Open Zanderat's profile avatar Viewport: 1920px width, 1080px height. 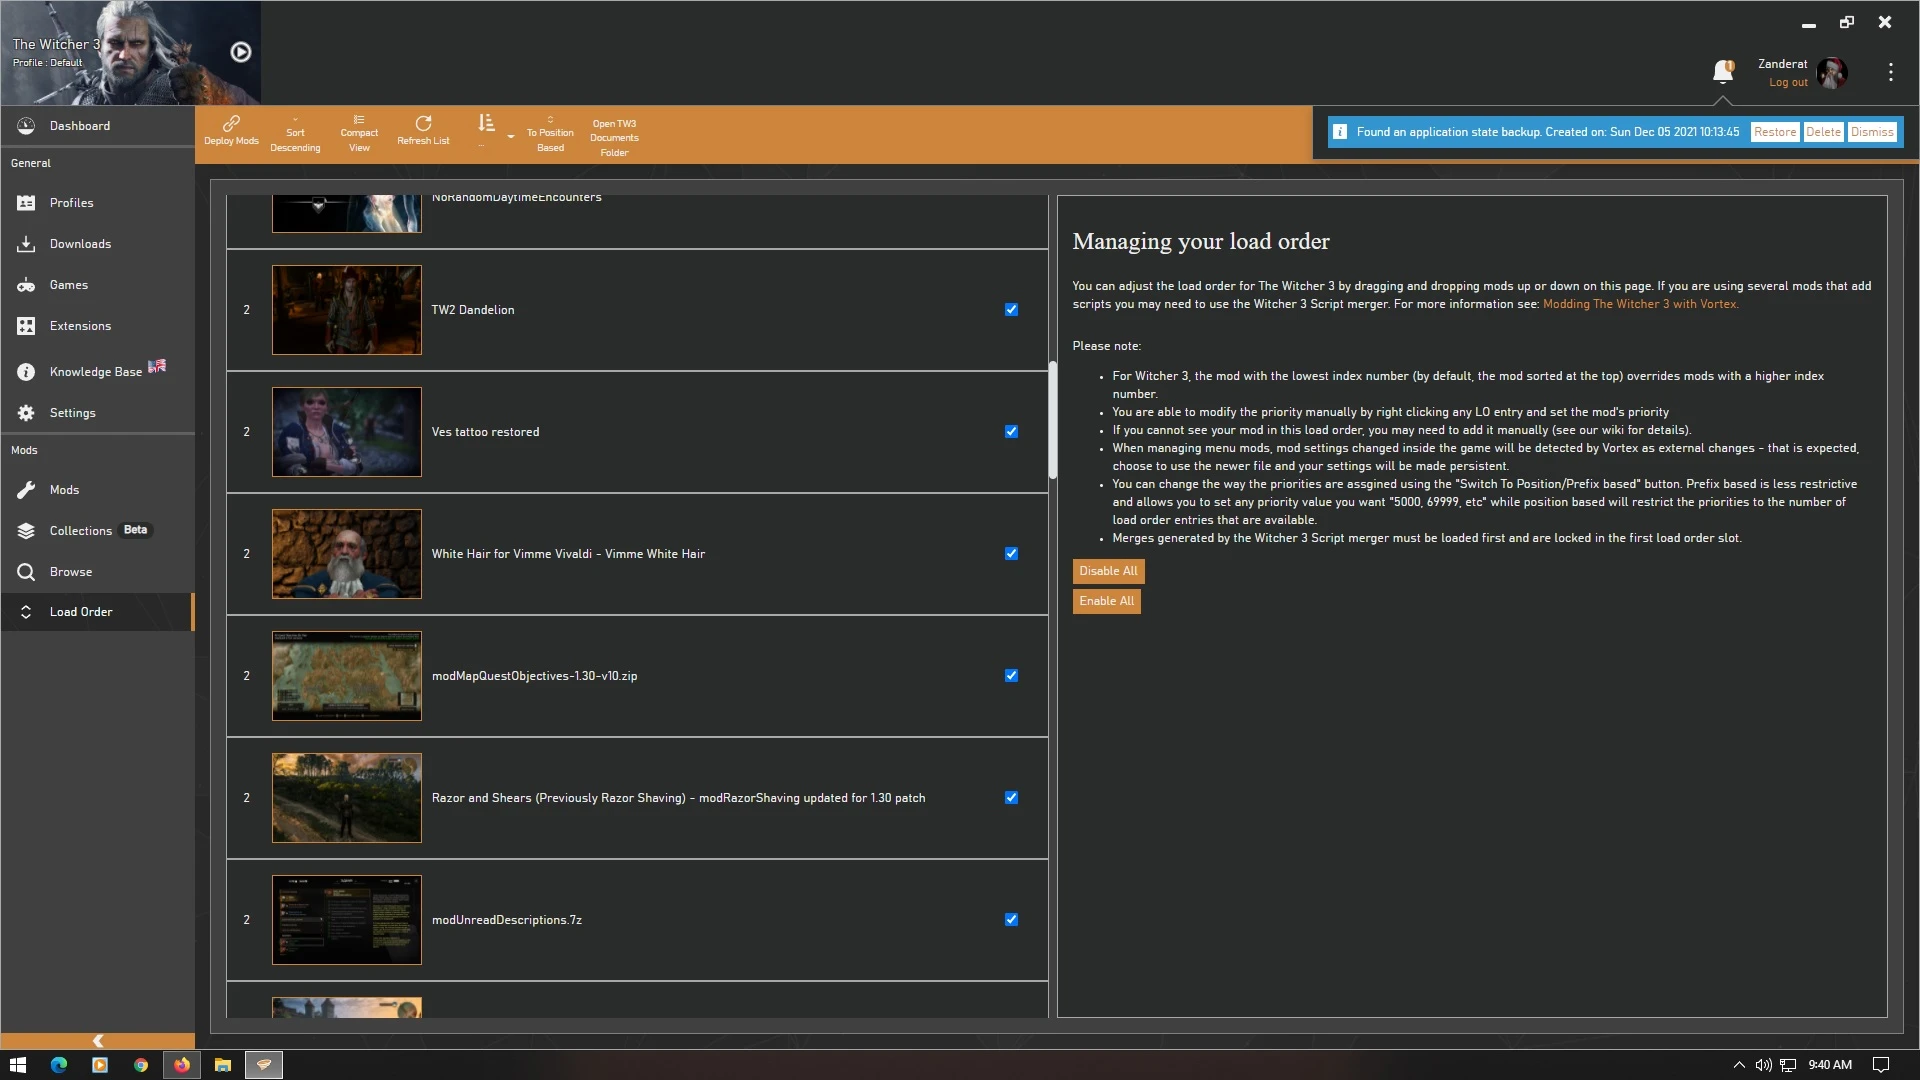point(1832,72)
